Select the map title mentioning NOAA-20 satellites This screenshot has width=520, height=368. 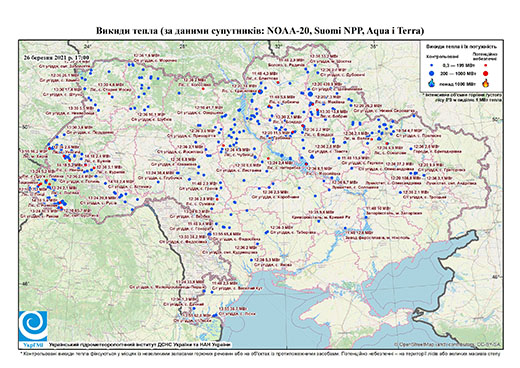tap(260, 31)
